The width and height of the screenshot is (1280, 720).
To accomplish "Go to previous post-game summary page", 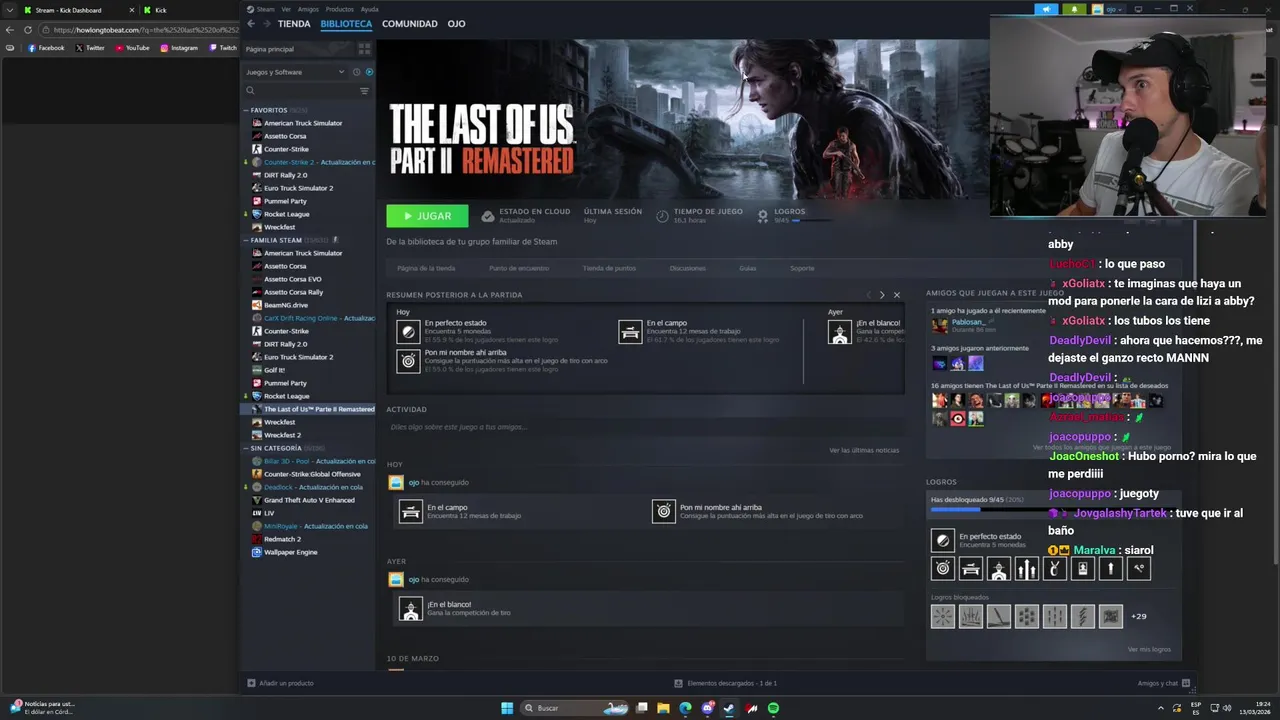I will point(868,295).
